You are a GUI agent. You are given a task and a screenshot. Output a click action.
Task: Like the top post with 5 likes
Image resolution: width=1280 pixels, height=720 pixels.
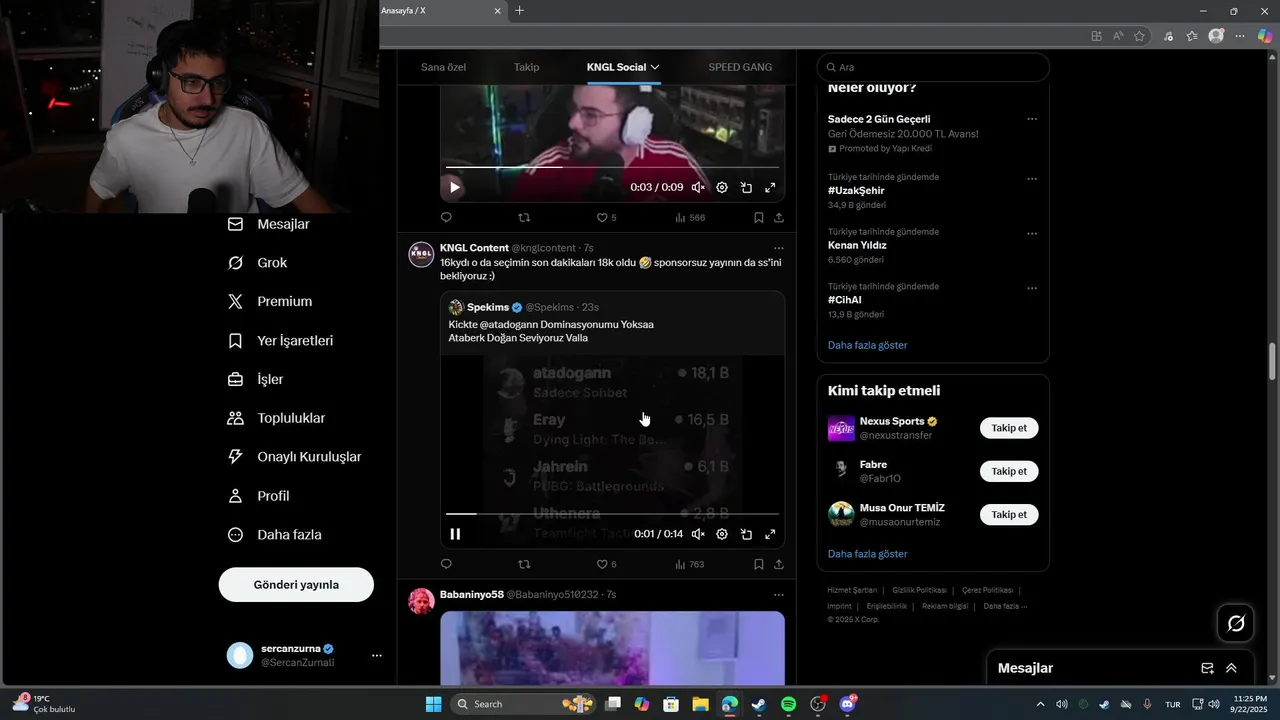tap(606, 217)
